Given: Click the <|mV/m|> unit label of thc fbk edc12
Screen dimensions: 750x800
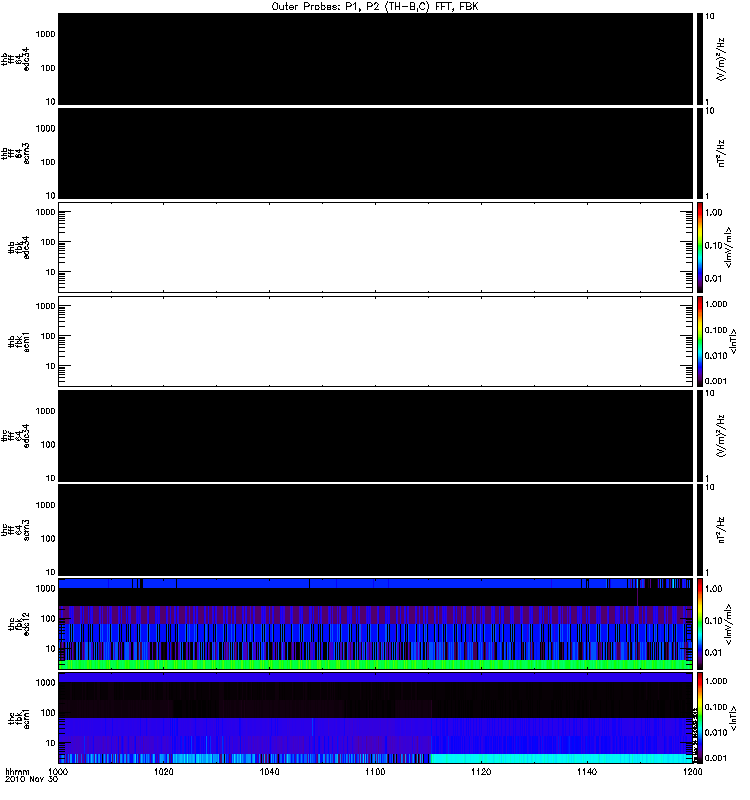Looking at the screenshot, I should [x=728, y=624].
